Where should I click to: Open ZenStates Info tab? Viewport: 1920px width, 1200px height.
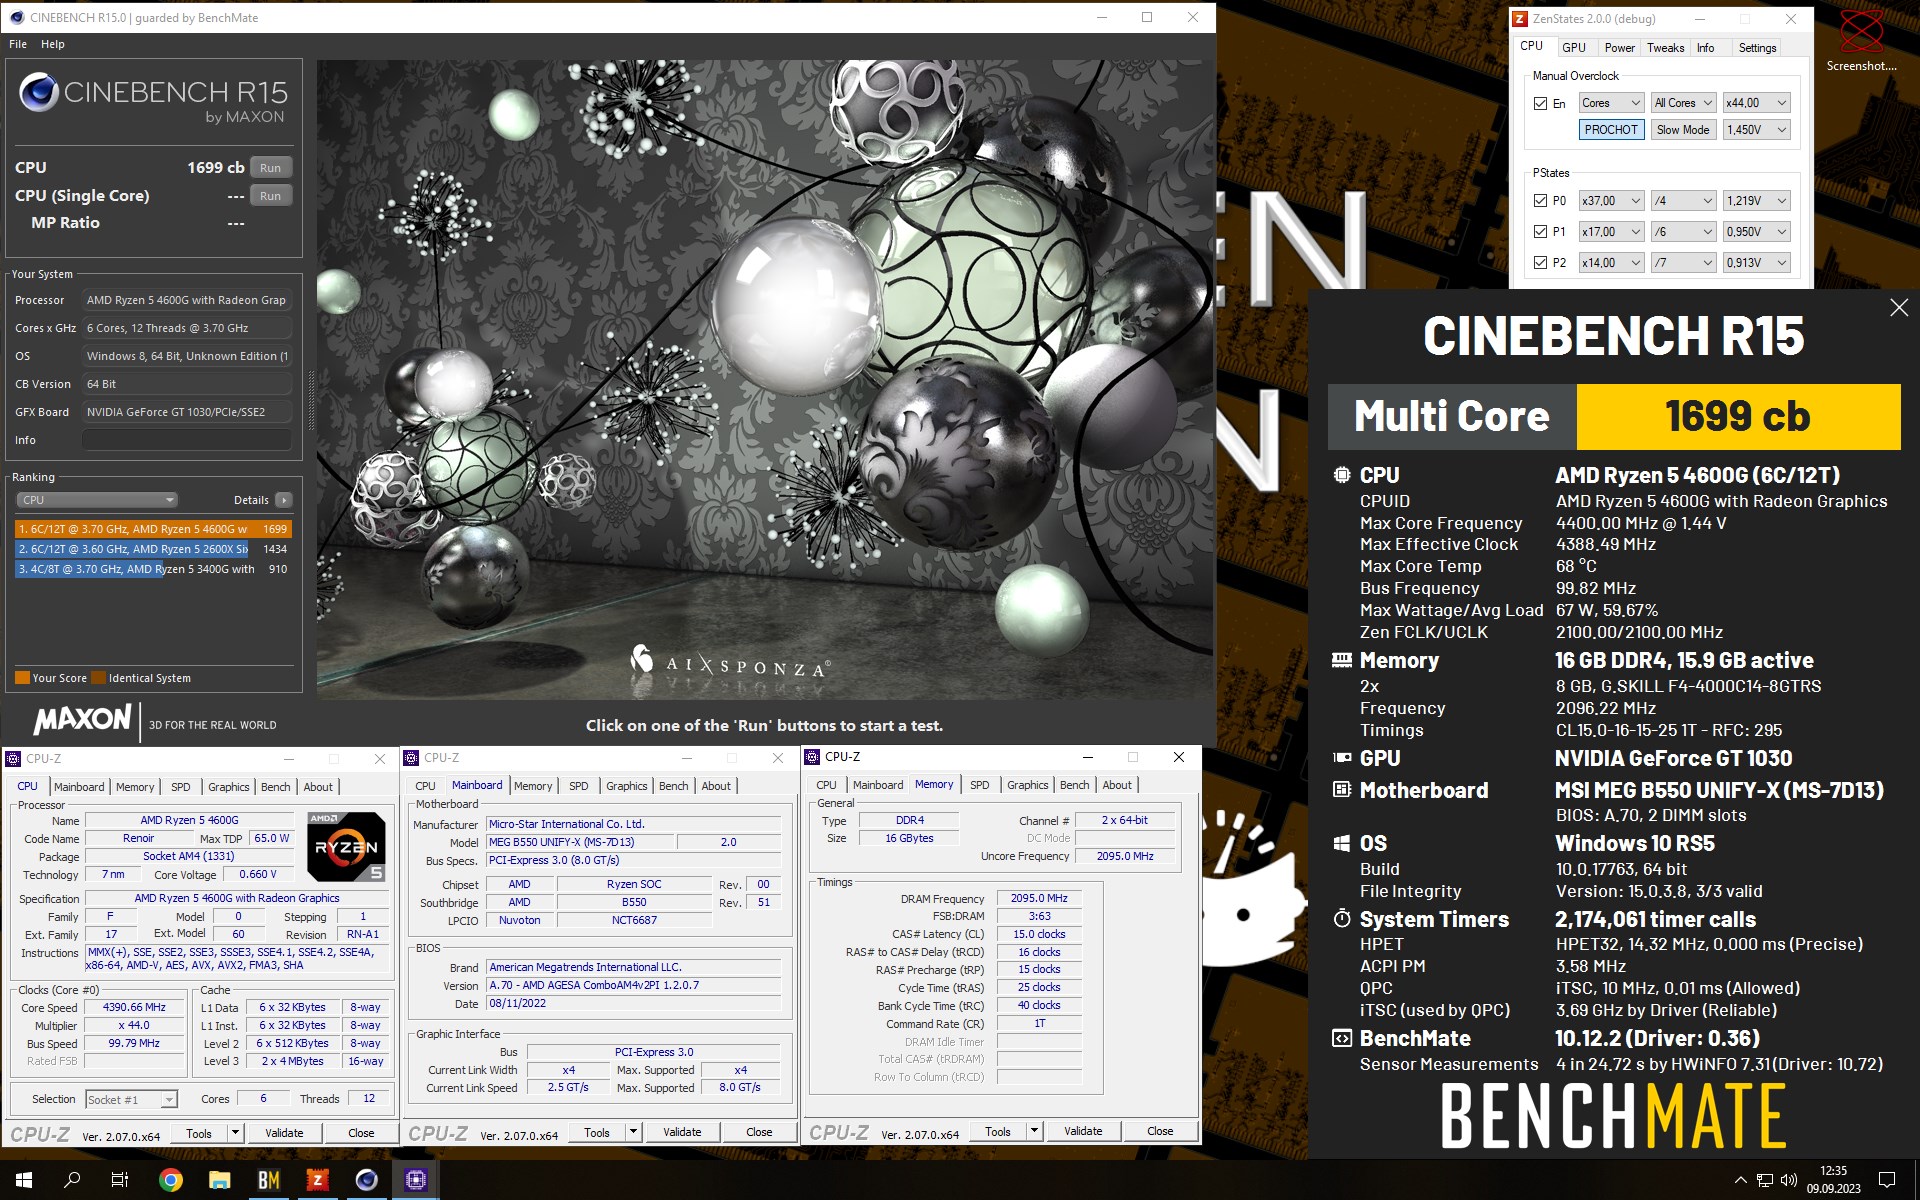click(x=1705, y=48)
